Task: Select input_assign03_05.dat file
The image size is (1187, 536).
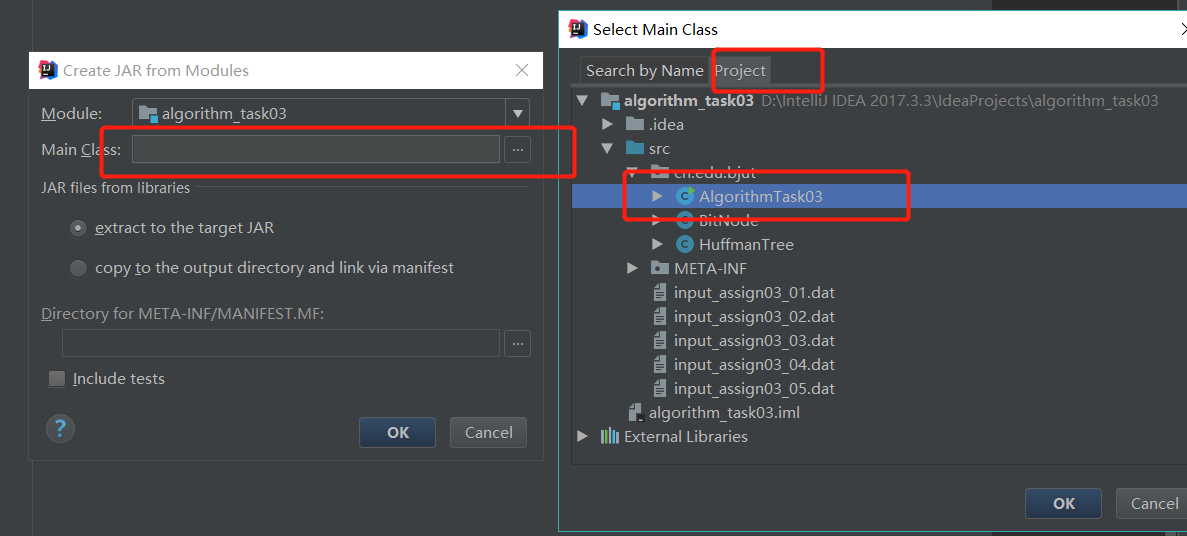Action: click(x=754, y=389)
